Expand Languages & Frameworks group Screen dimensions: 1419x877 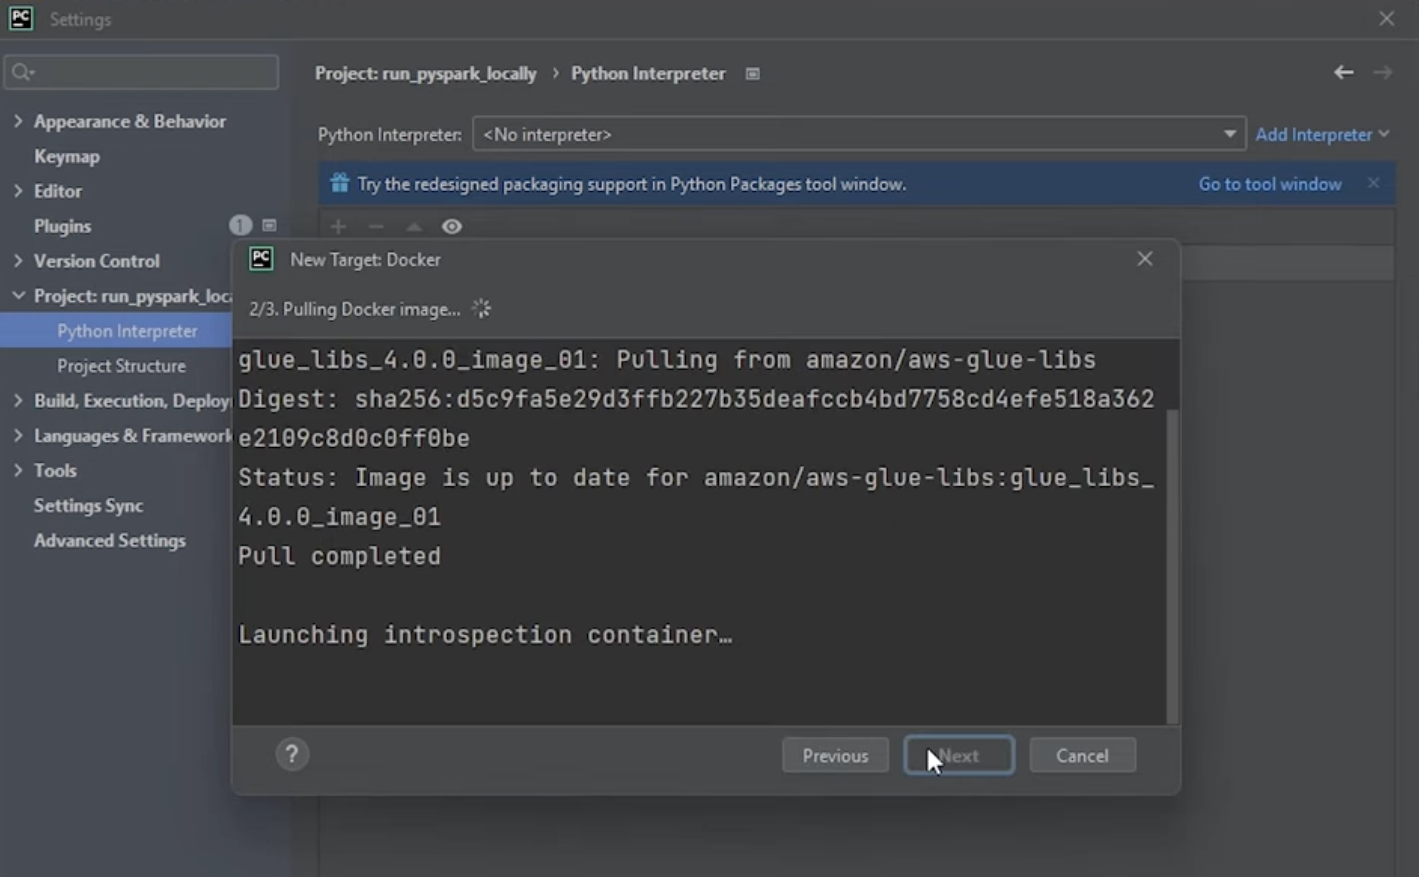(18, 436)
